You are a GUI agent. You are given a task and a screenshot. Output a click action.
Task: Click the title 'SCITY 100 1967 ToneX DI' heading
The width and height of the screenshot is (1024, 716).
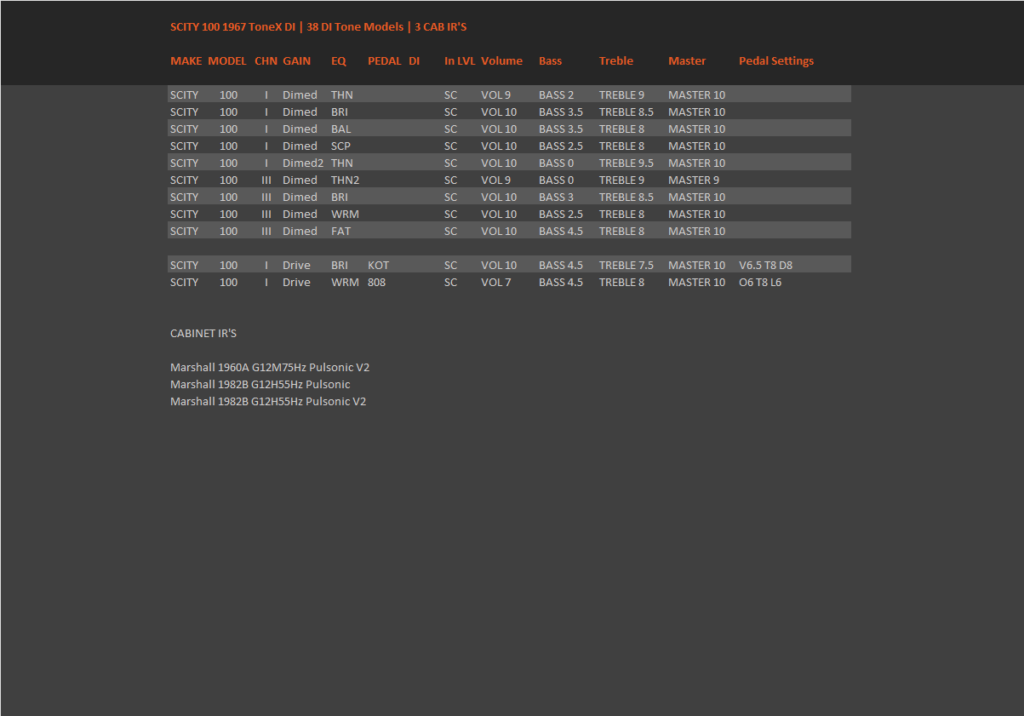232,27
